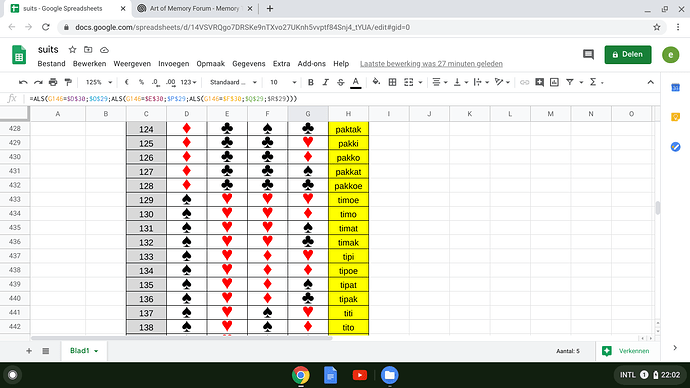Click the green Delen share button
Viewport: 690px width, 388px height.
coord(628,55)
